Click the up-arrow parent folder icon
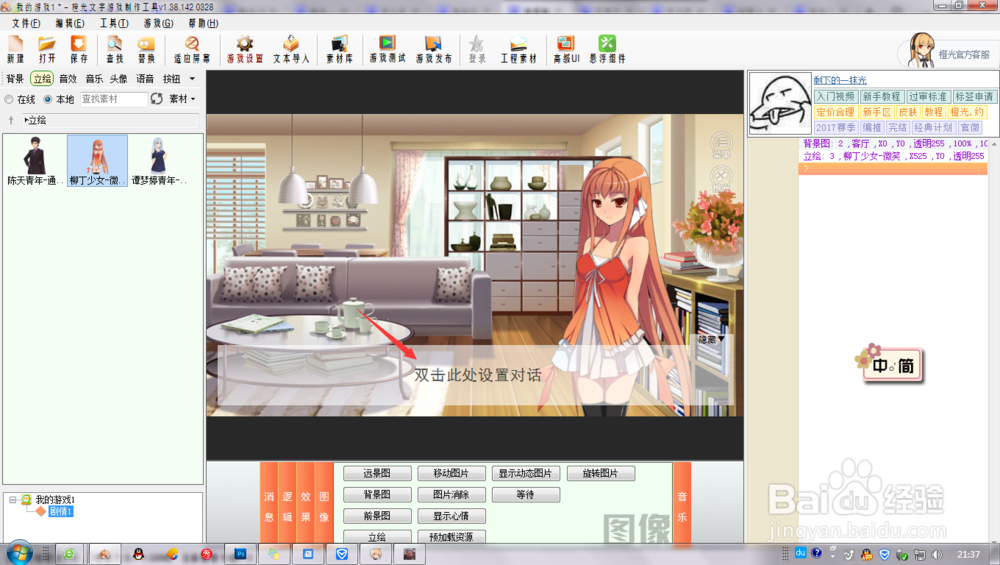Viewport: 1000px width, 565px height. tap(11, 120)
